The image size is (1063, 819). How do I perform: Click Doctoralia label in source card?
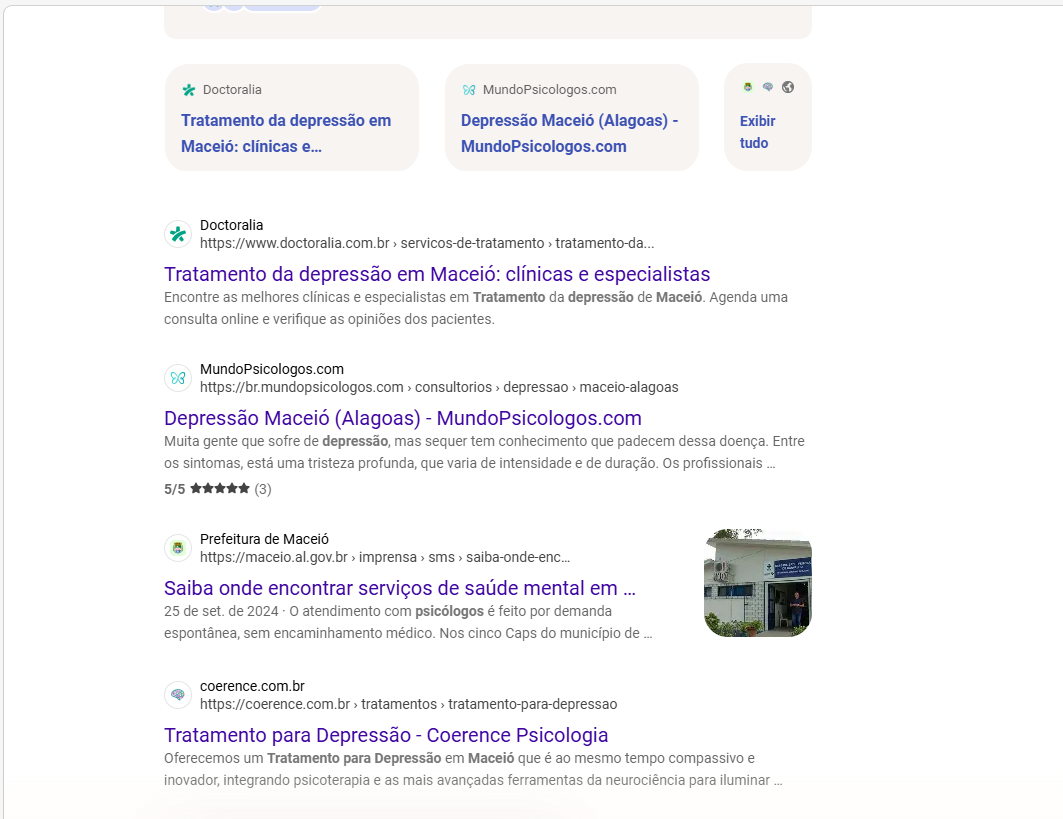tap(232, 89)
